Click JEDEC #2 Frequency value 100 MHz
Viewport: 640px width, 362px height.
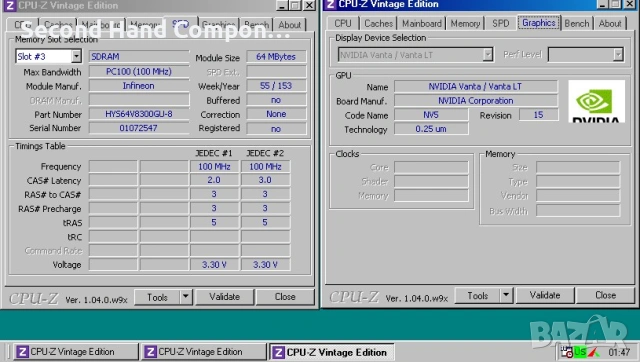[x=265, y=167]
